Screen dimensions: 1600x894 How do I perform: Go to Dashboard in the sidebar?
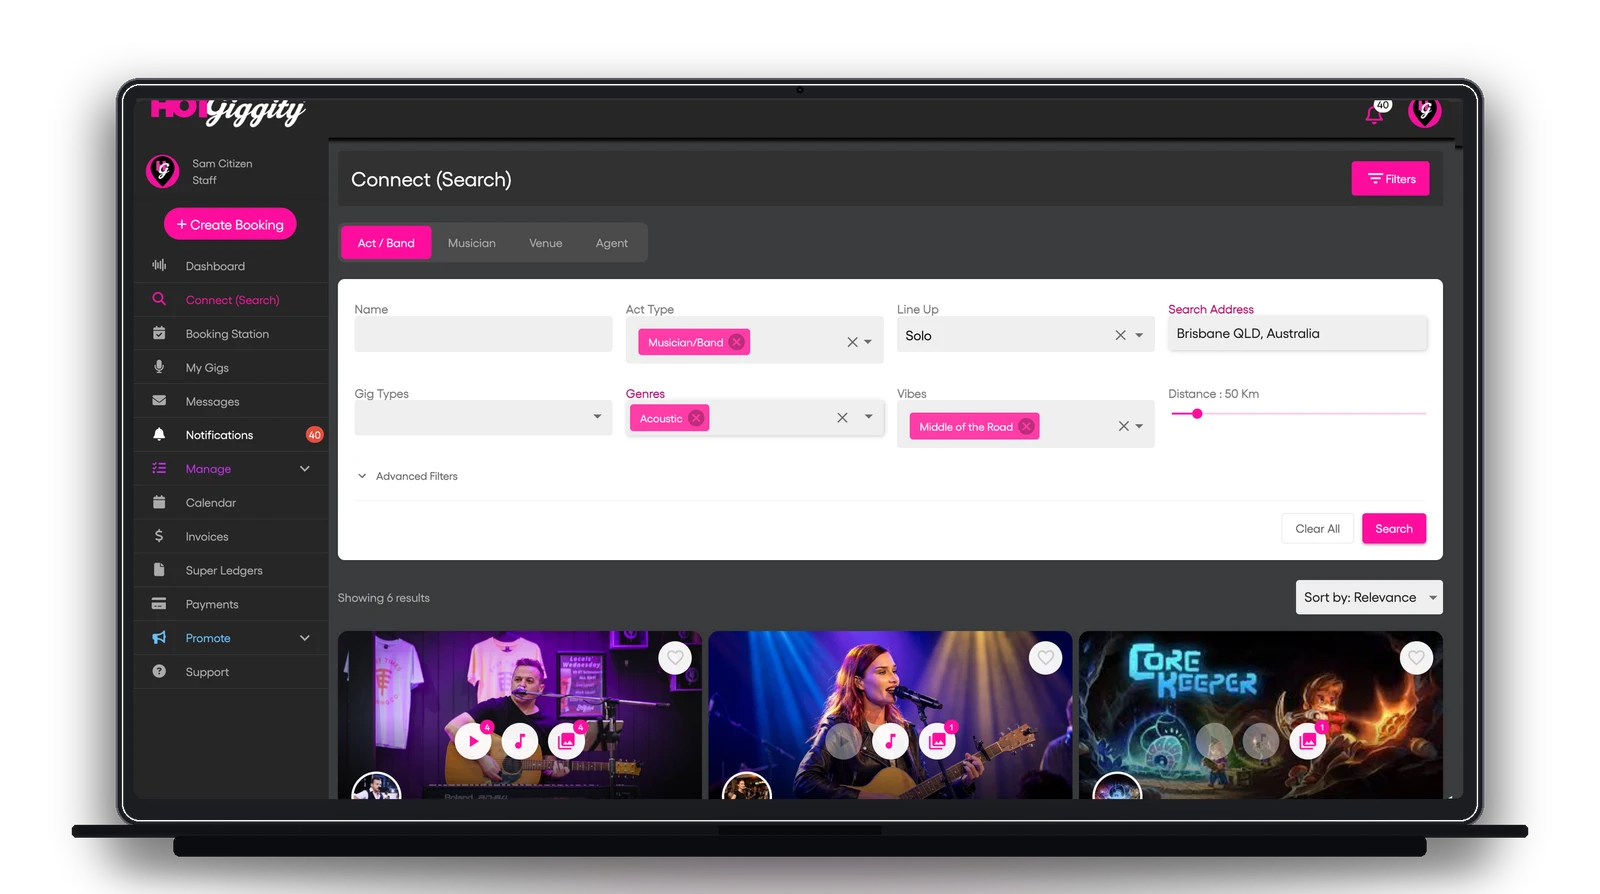(231, 266)
